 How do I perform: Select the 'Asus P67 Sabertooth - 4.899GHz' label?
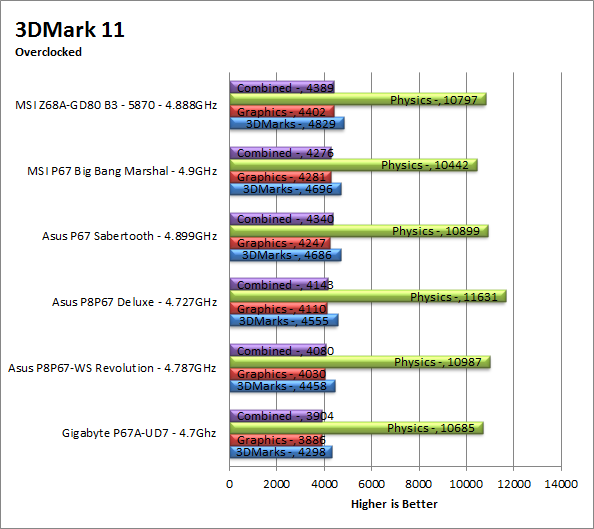[x=129, y=236]
